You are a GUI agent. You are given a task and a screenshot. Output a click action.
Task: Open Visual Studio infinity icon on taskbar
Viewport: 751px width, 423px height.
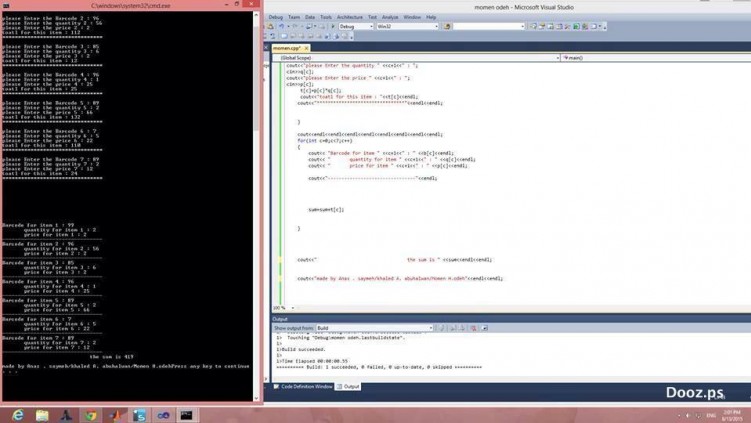point(163,415)
